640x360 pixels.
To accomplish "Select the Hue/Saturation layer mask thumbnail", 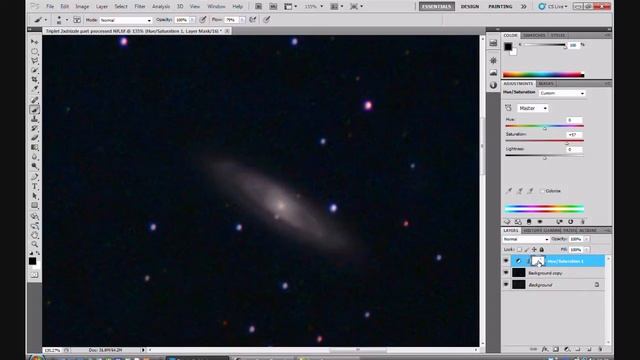I will click(538, 261).
